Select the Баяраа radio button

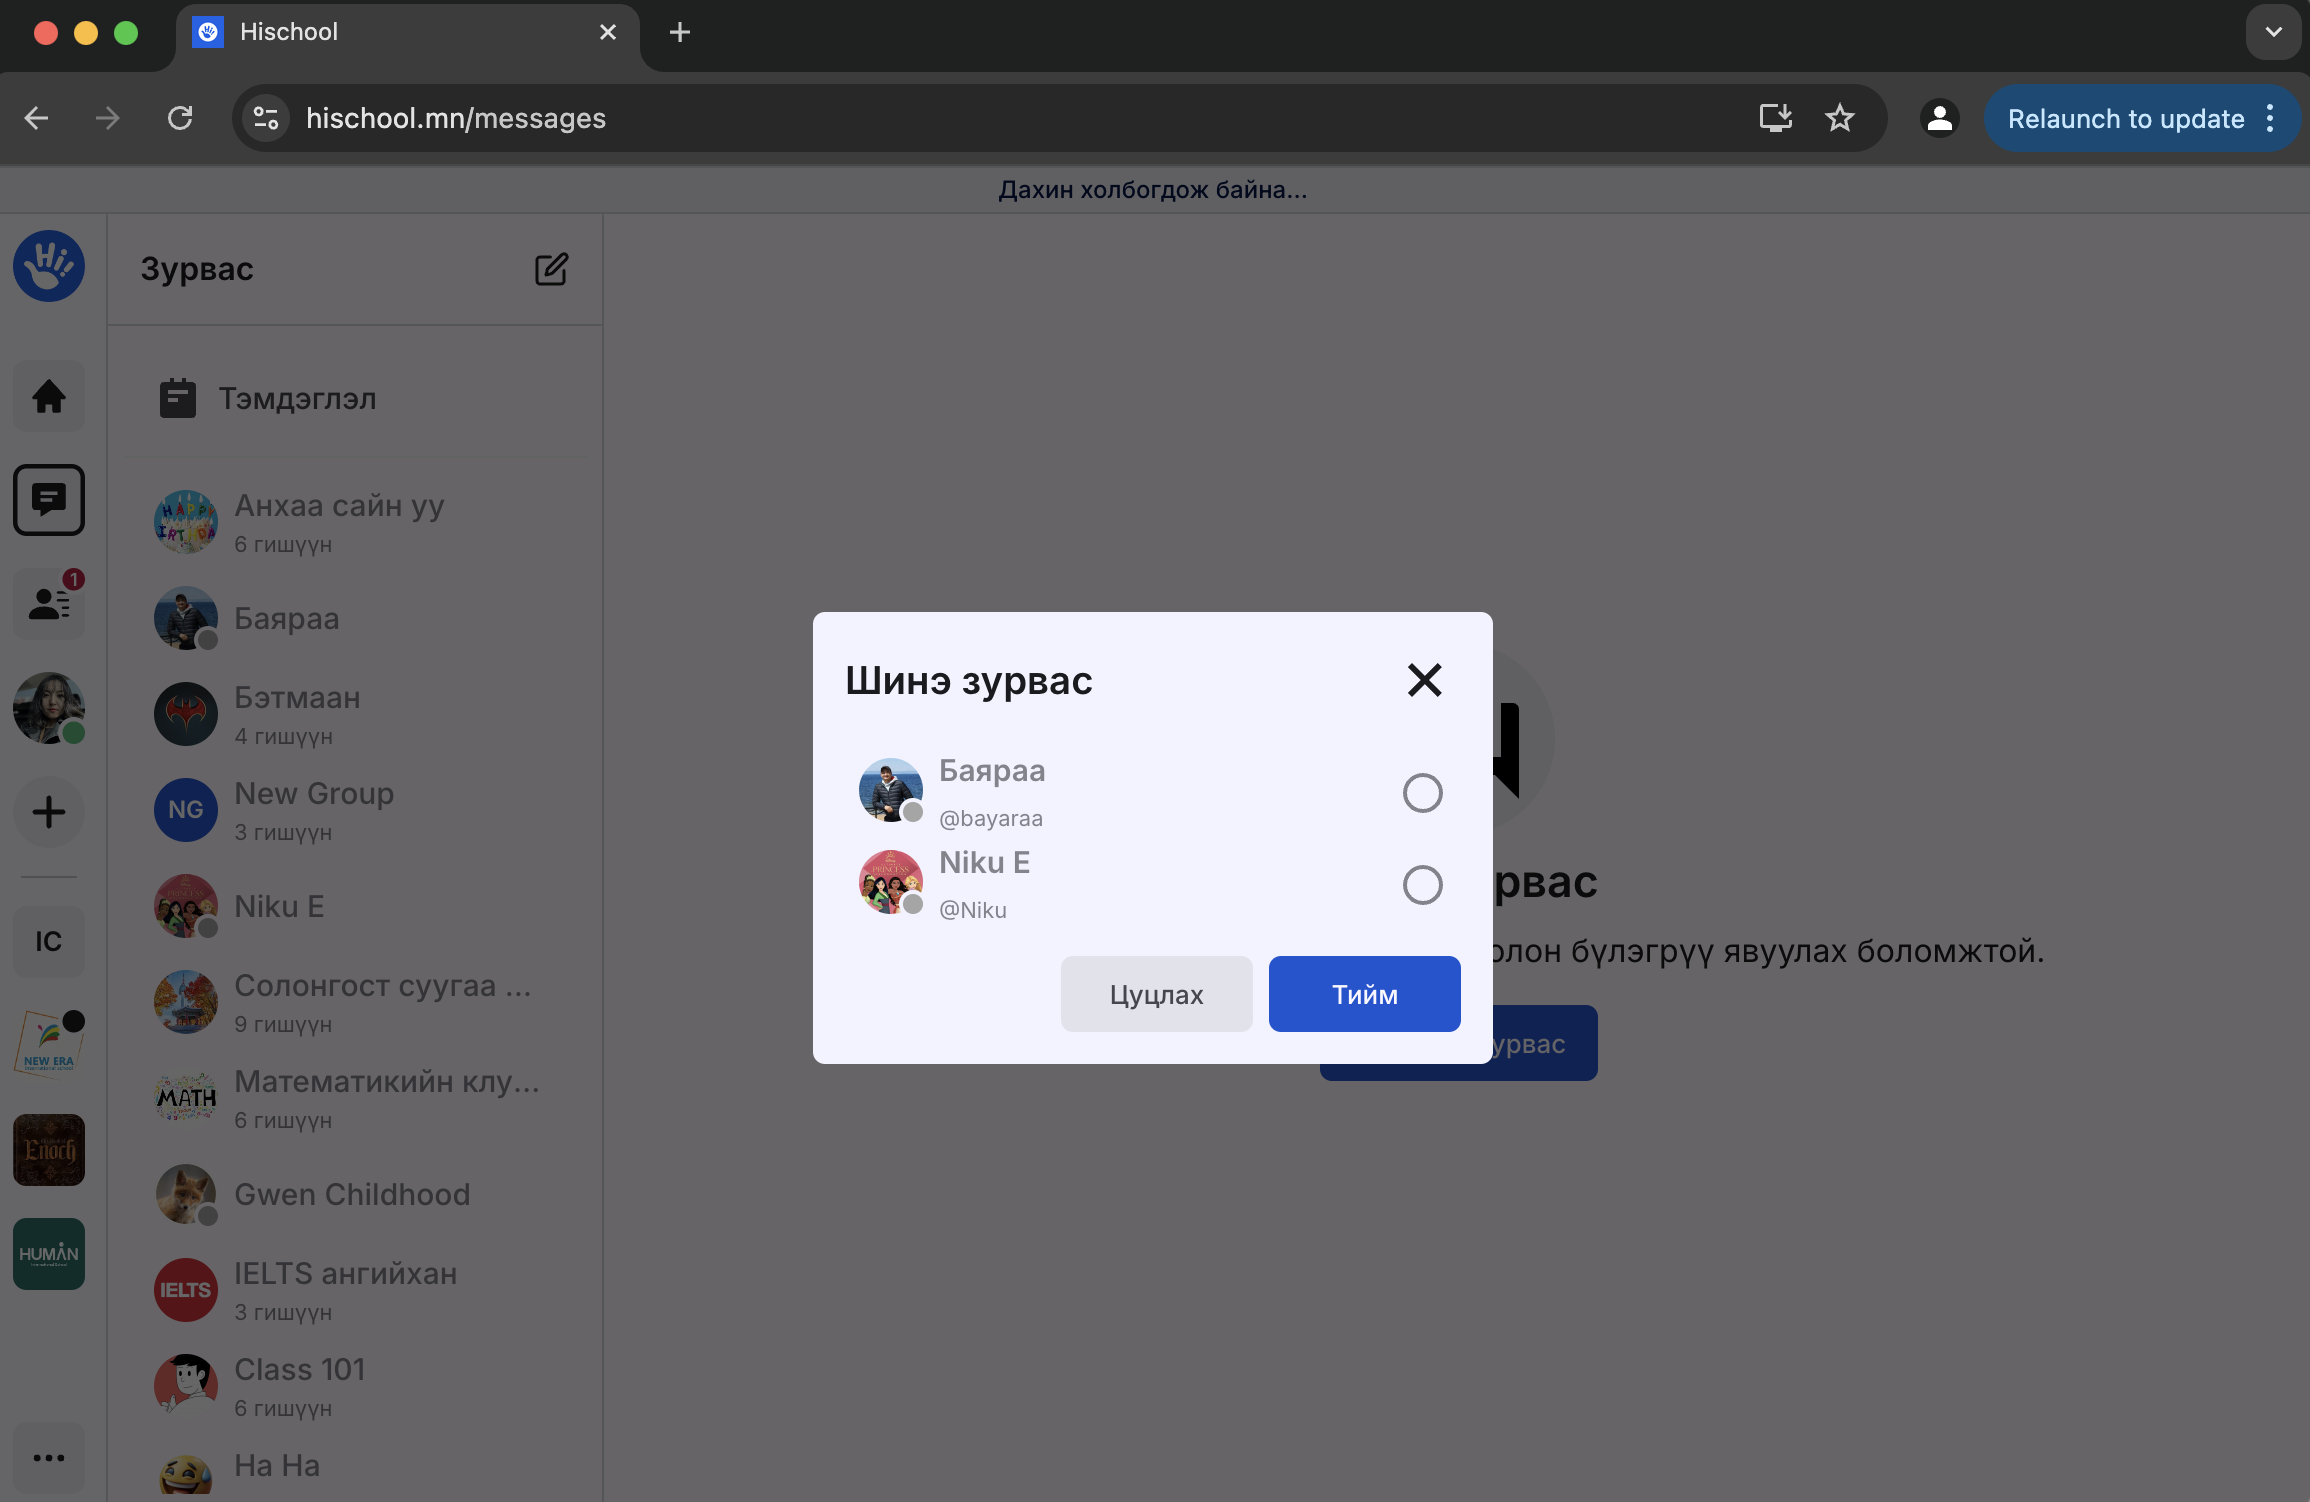click(1422, 793)
